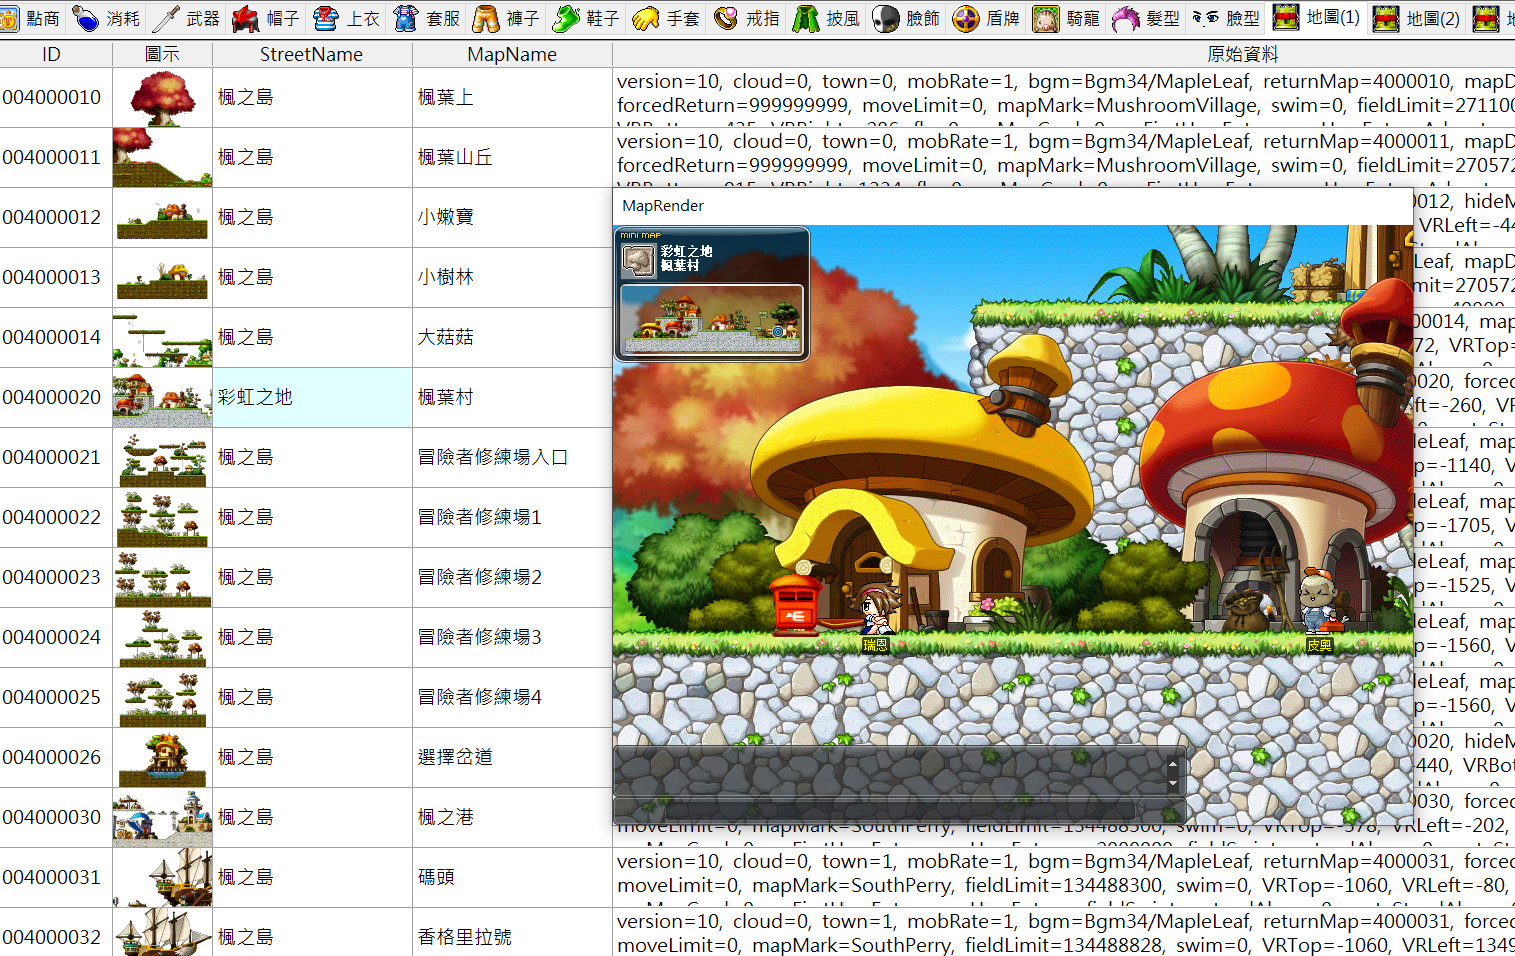Select the ID cell 004000010
1515x956 pixels.
pyautogui.click(x=56, y=98)
